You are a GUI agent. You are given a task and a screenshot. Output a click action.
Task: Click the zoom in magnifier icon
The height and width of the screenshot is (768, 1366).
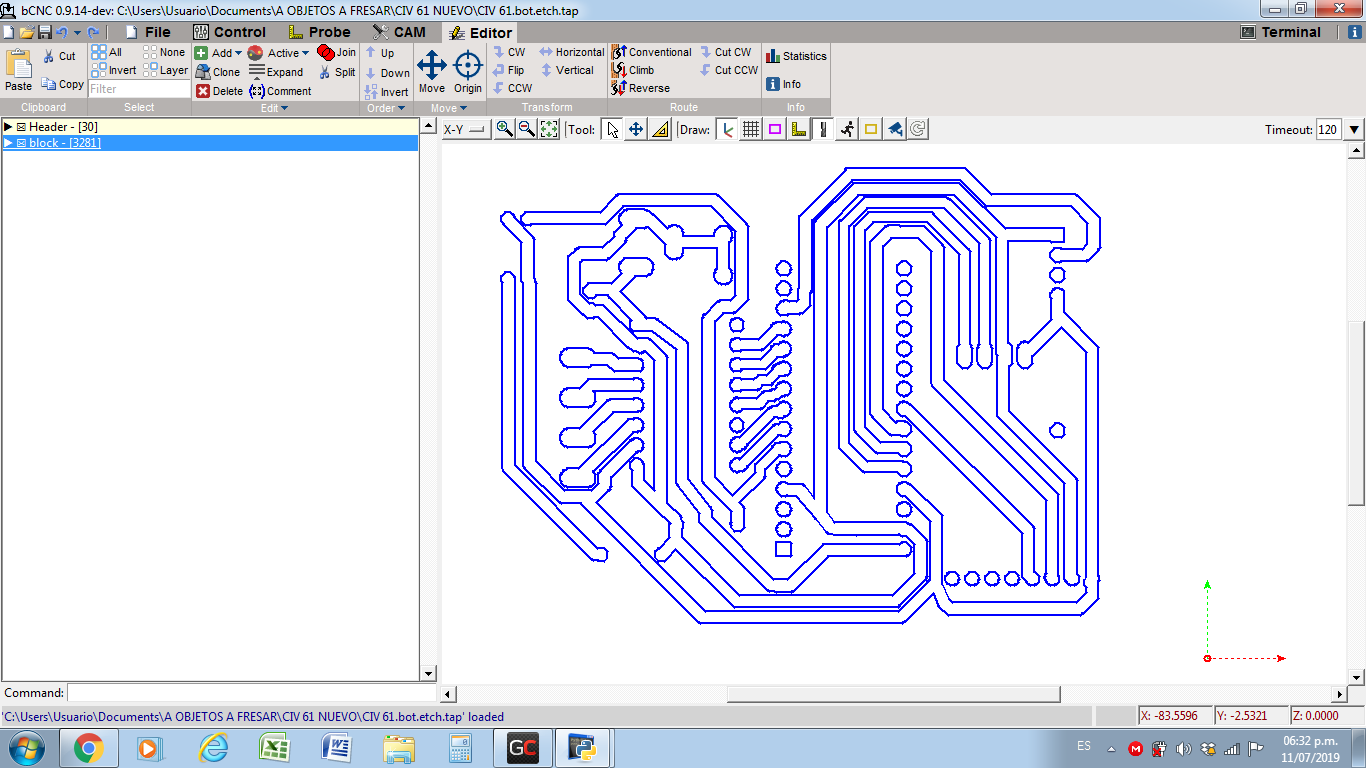tap(505, 129)
